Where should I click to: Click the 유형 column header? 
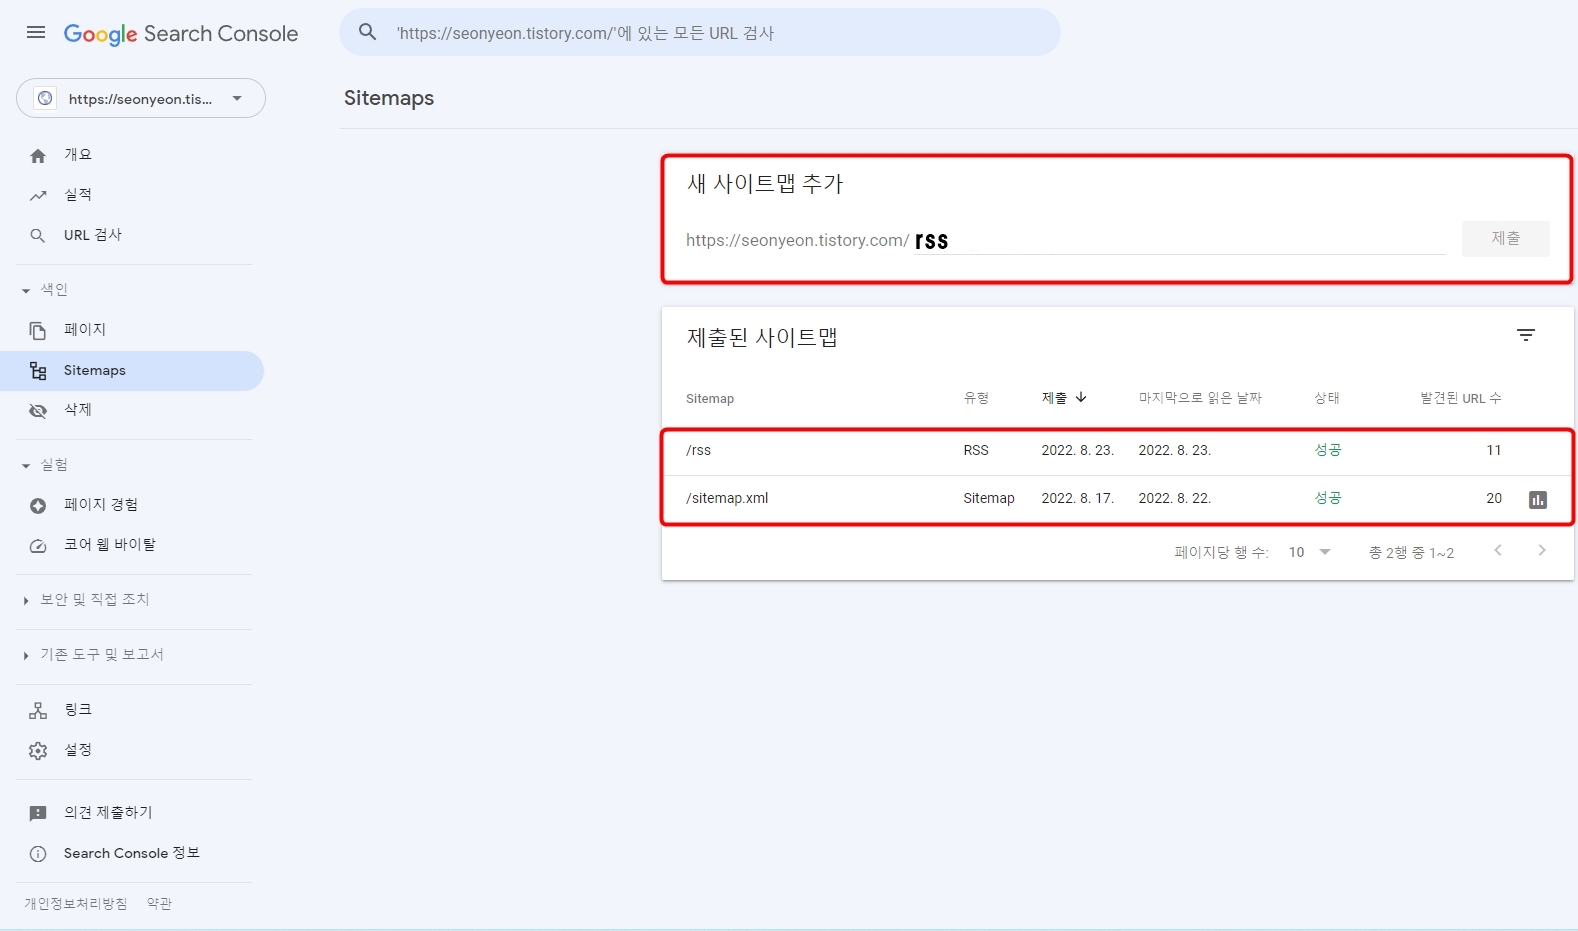click(x=976, y=398)
